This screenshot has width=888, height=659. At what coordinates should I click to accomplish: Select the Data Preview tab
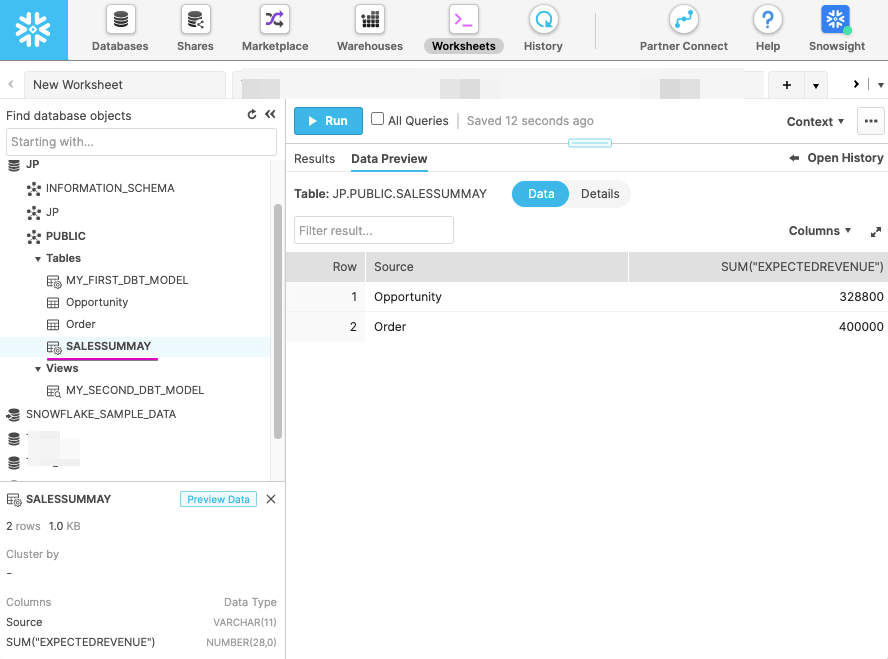point(389,159)
